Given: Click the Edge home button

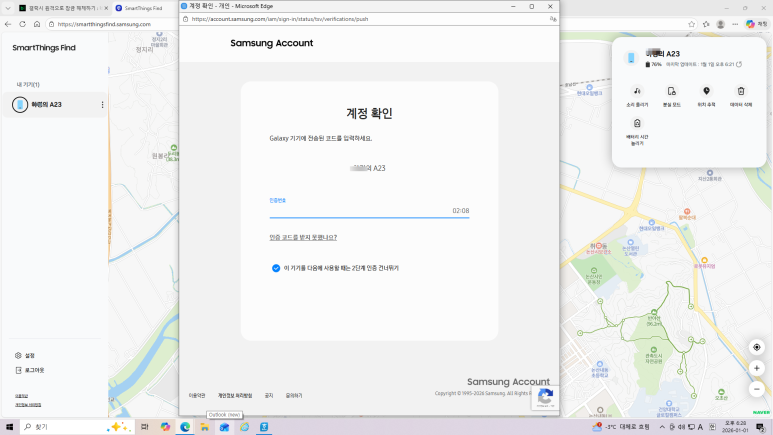Looking at the screenshot, I should point(37,24).
